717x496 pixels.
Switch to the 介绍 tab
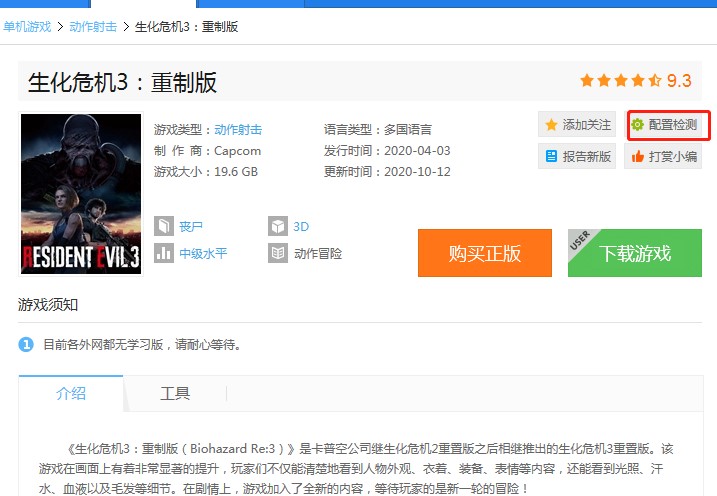point(71,393)
